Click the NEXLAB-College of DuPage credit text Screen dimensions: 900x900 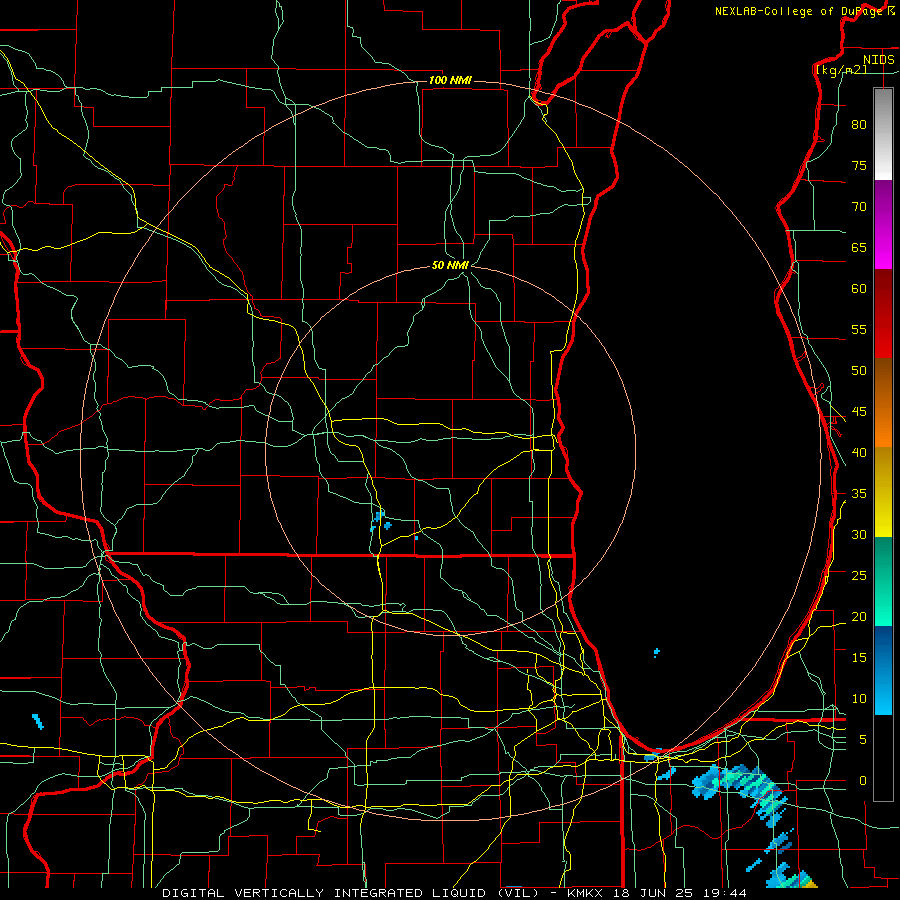[801, 11]
